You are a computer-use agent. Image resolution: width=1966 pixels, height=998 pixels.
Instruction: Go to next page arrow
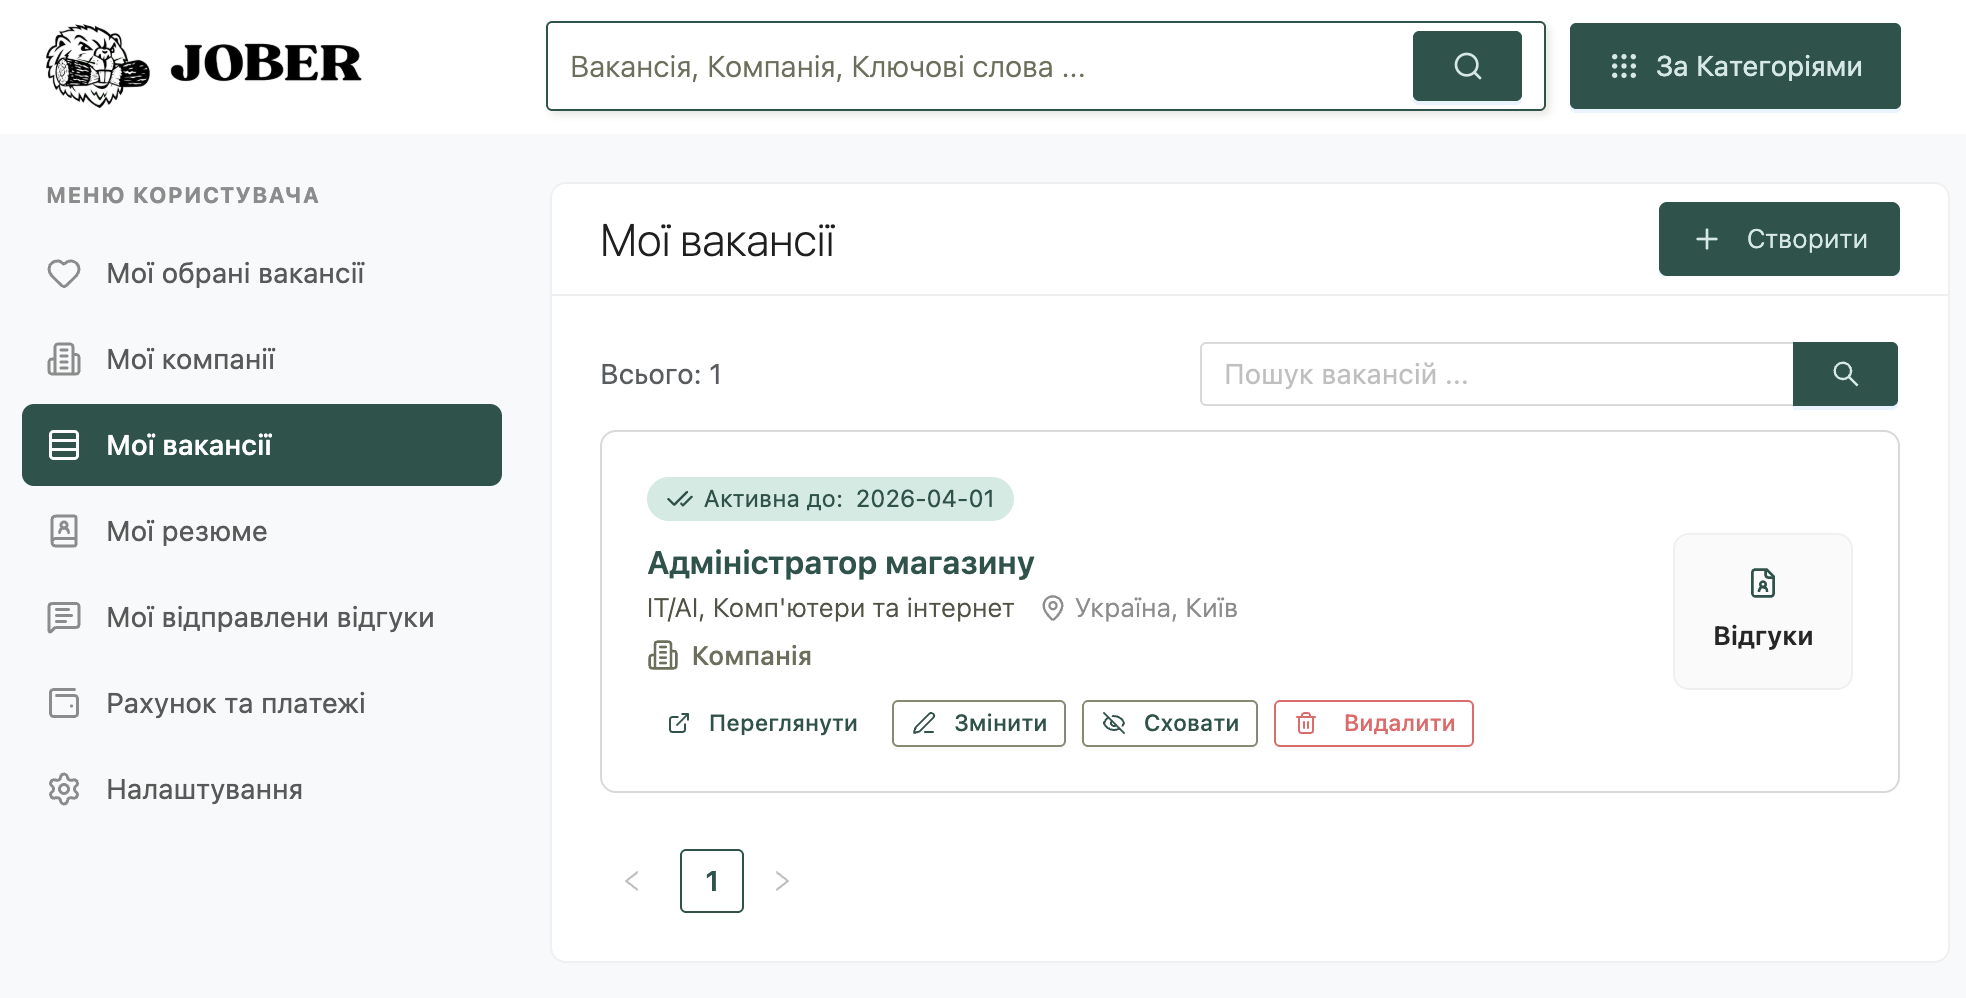pos(782,881)
